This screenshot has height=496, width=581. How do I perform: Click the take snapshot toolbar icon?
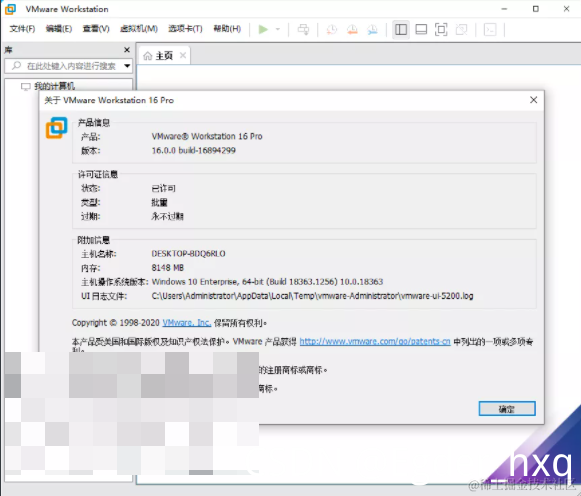332,29
